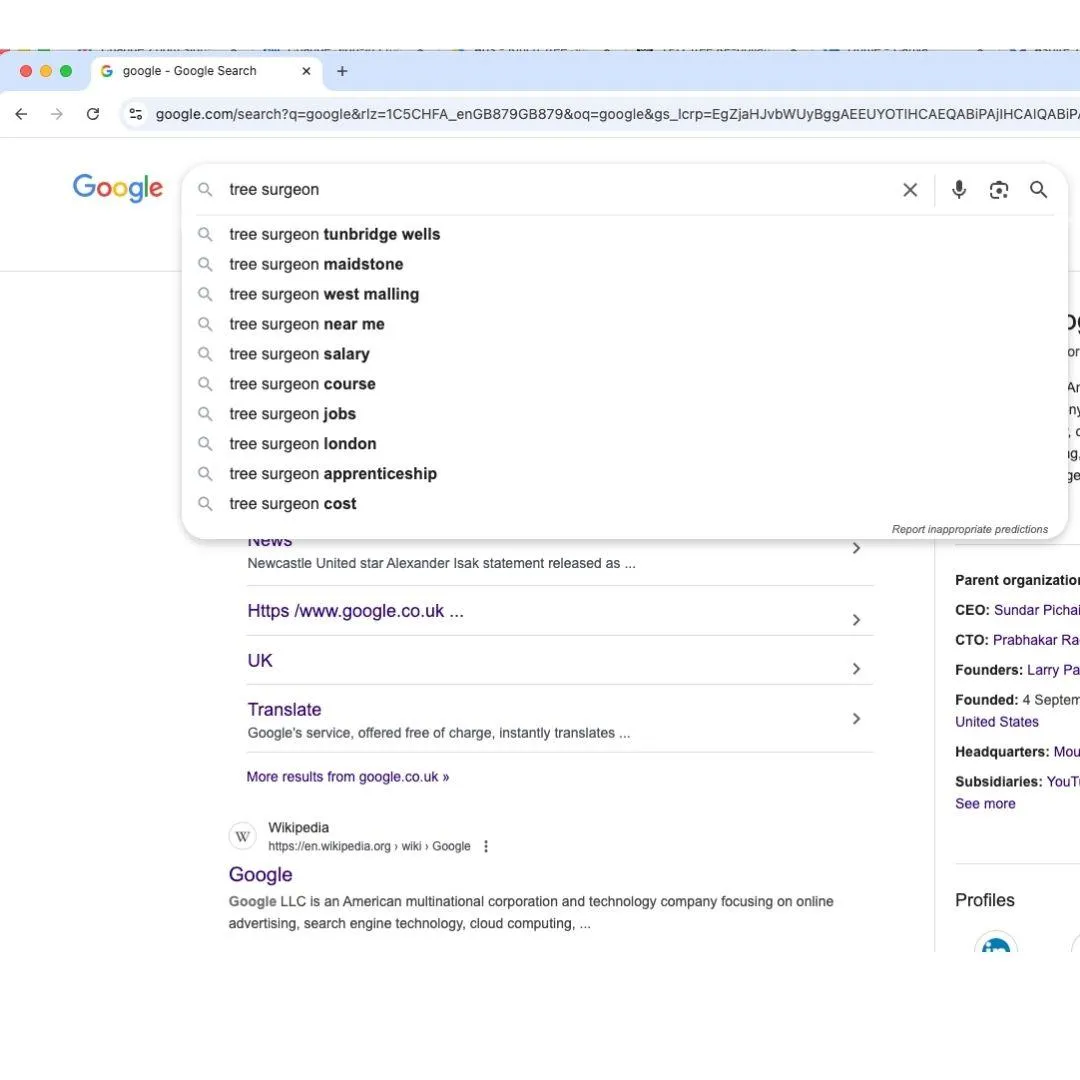Go forward to the next page
Screen dimensions: 1080x1080
pyautogui.click(x=57, y=114)
